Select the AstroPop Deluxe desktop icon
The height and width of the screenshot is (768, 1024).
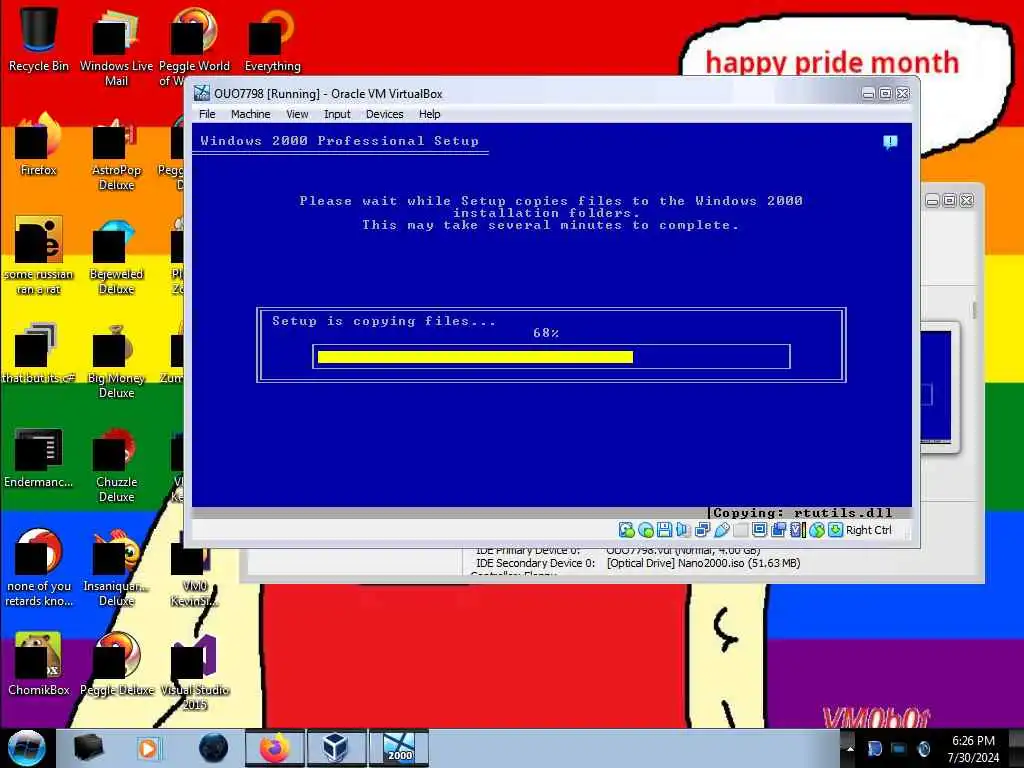(116, 152)
